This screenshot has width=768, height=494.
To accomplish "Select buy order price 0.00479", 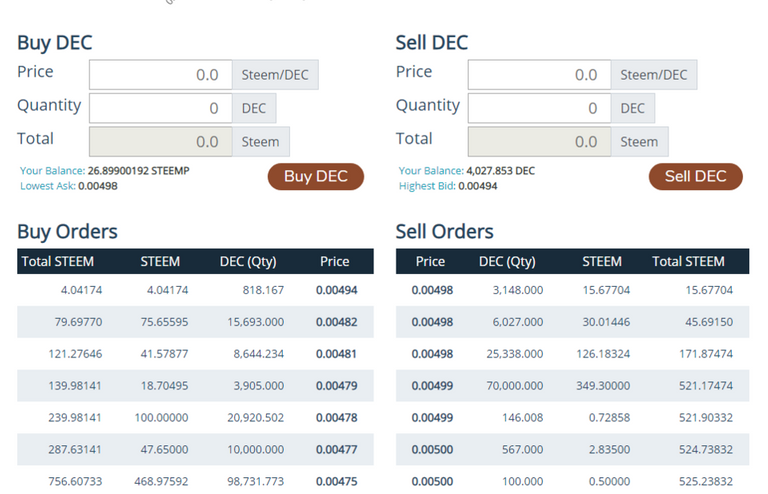I will (336, 386).
